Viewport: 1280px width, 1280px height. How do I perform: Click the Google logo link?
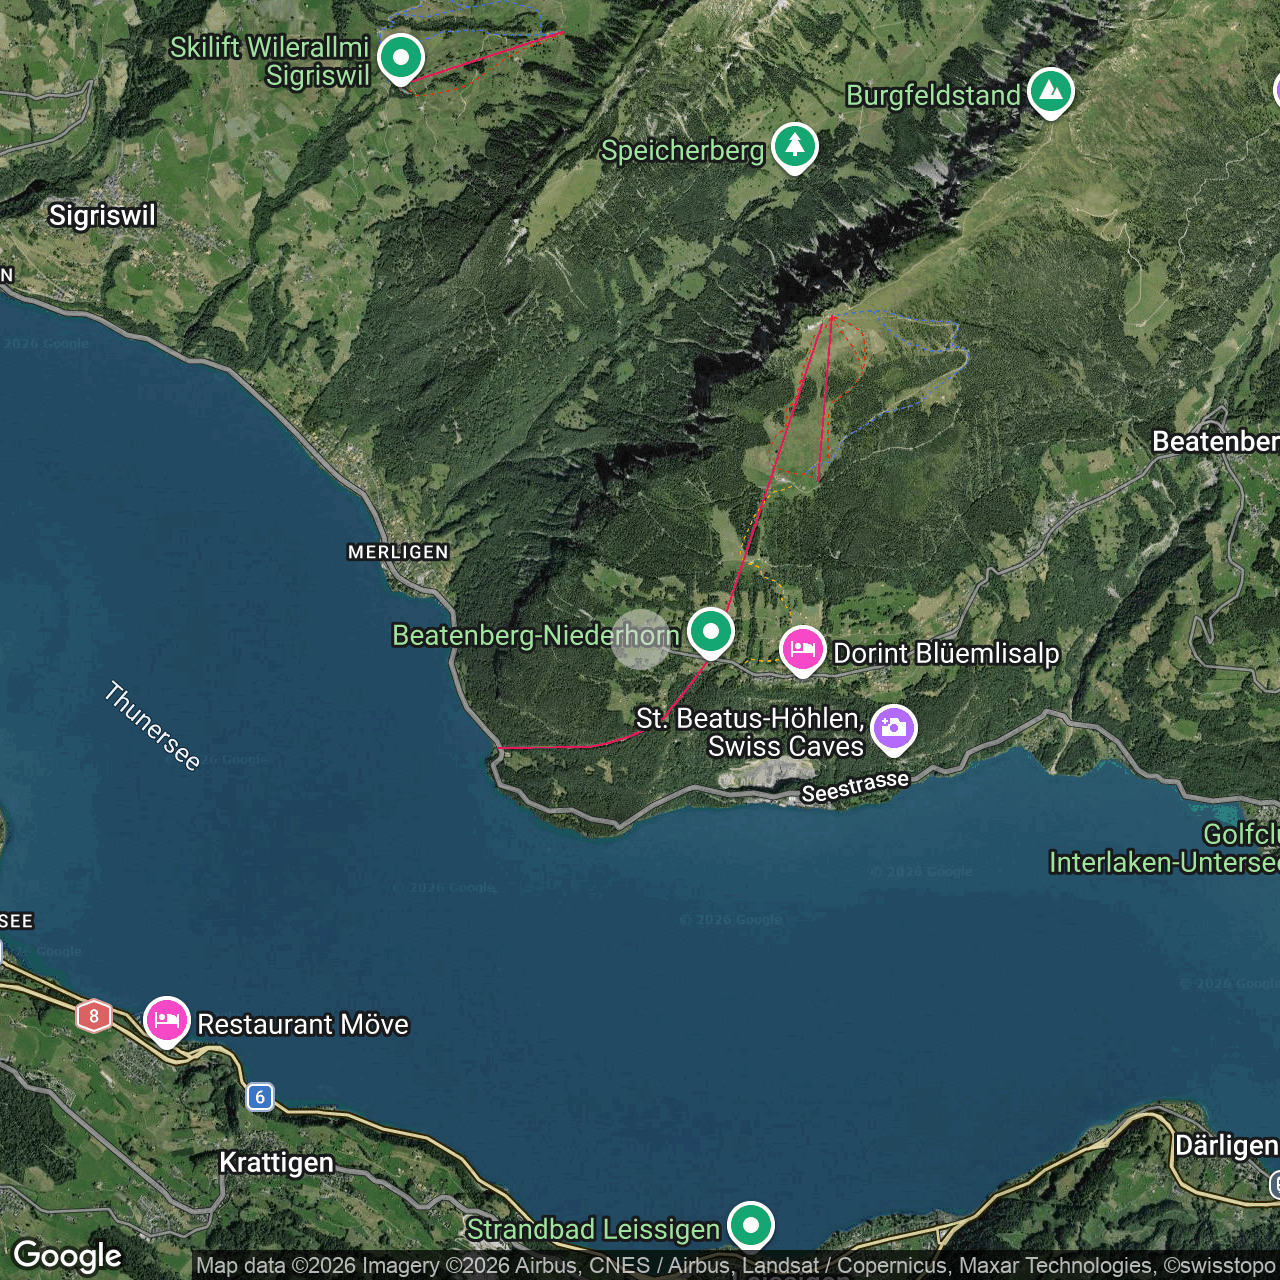(67, 1256)
